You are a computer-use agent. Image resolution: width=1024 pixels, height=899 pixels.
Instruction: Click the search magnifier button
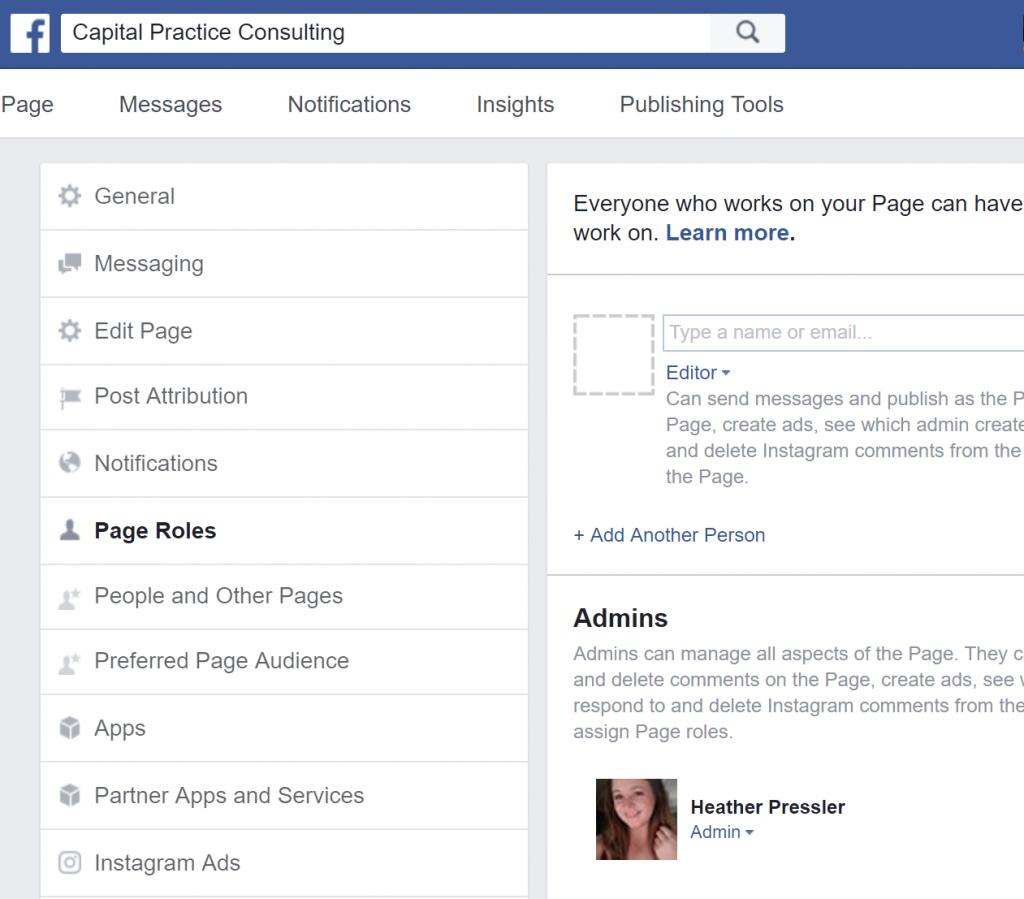point(748,33)
